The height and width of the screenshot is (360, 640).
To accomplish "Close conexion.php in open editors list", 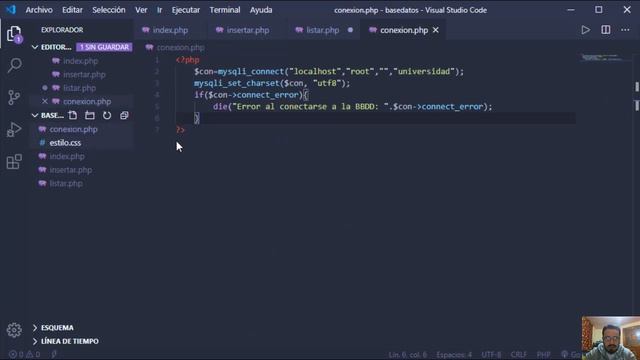I will click(x=44, y=102).
